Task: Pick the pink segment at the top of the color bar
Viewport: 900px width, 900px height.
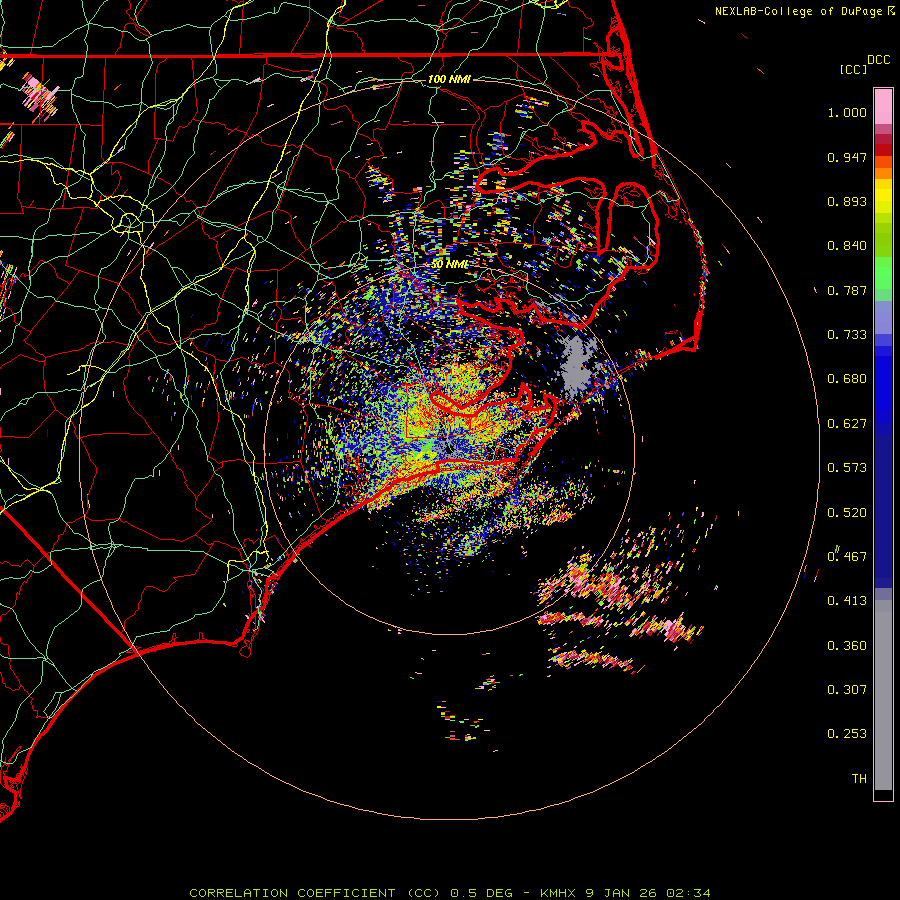Action: (x=883, y=107)
